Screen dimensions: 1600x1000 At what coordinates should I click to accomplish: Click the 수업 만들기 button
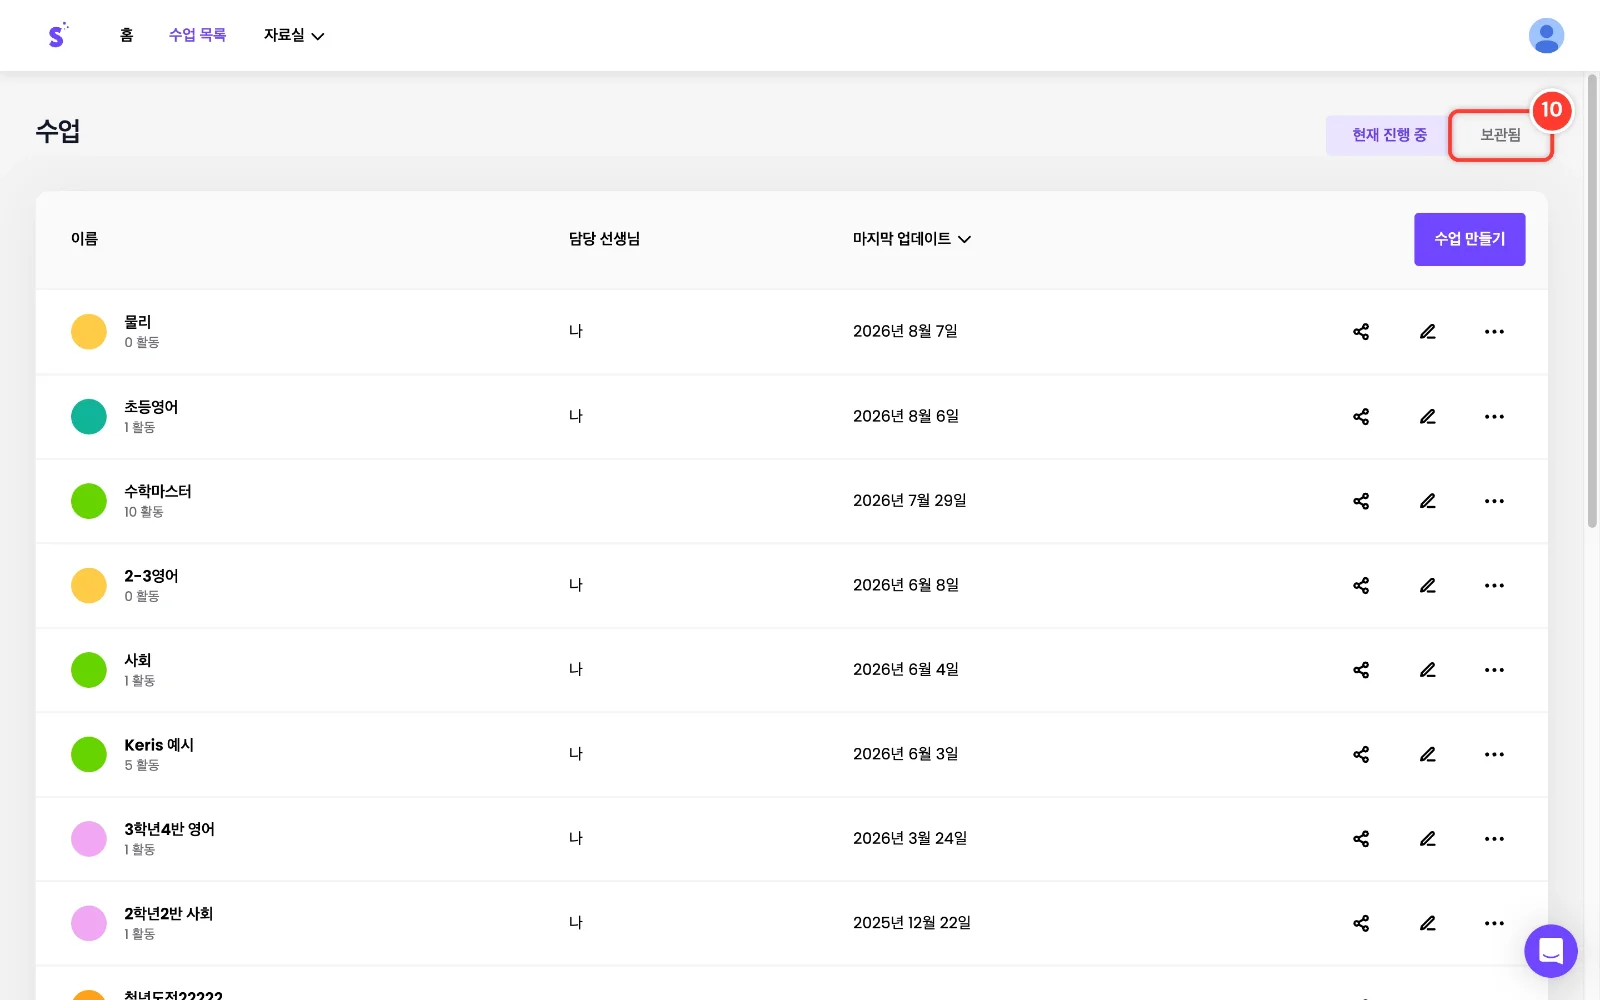click(x=1469, y=239)
